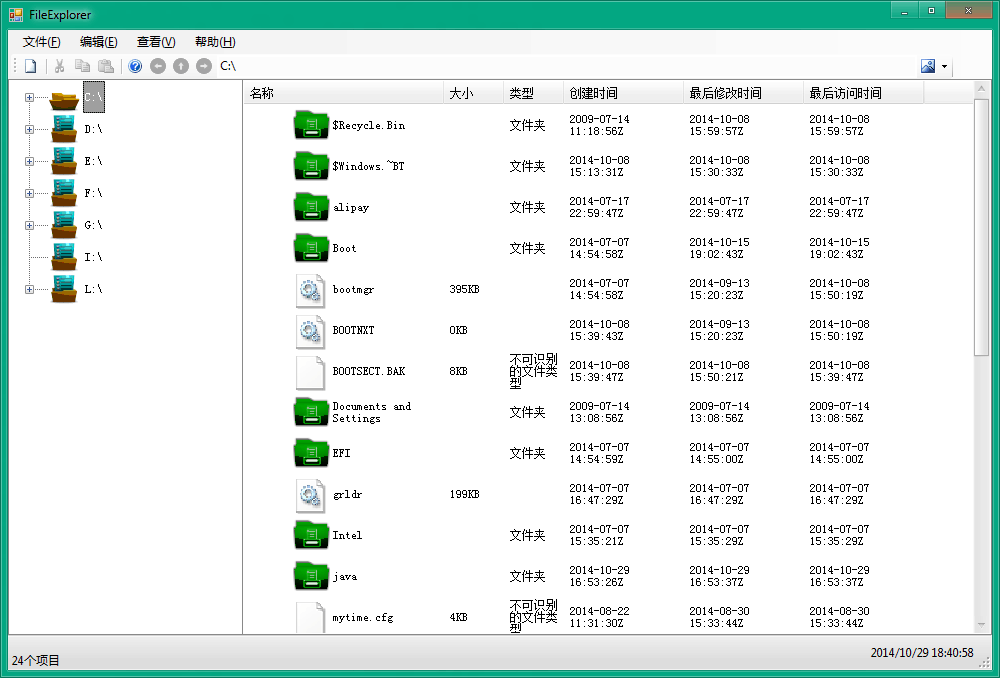Expand the G:\ tree node
The height and width of the screenshot is (678, 1000).
pos(29,225)
